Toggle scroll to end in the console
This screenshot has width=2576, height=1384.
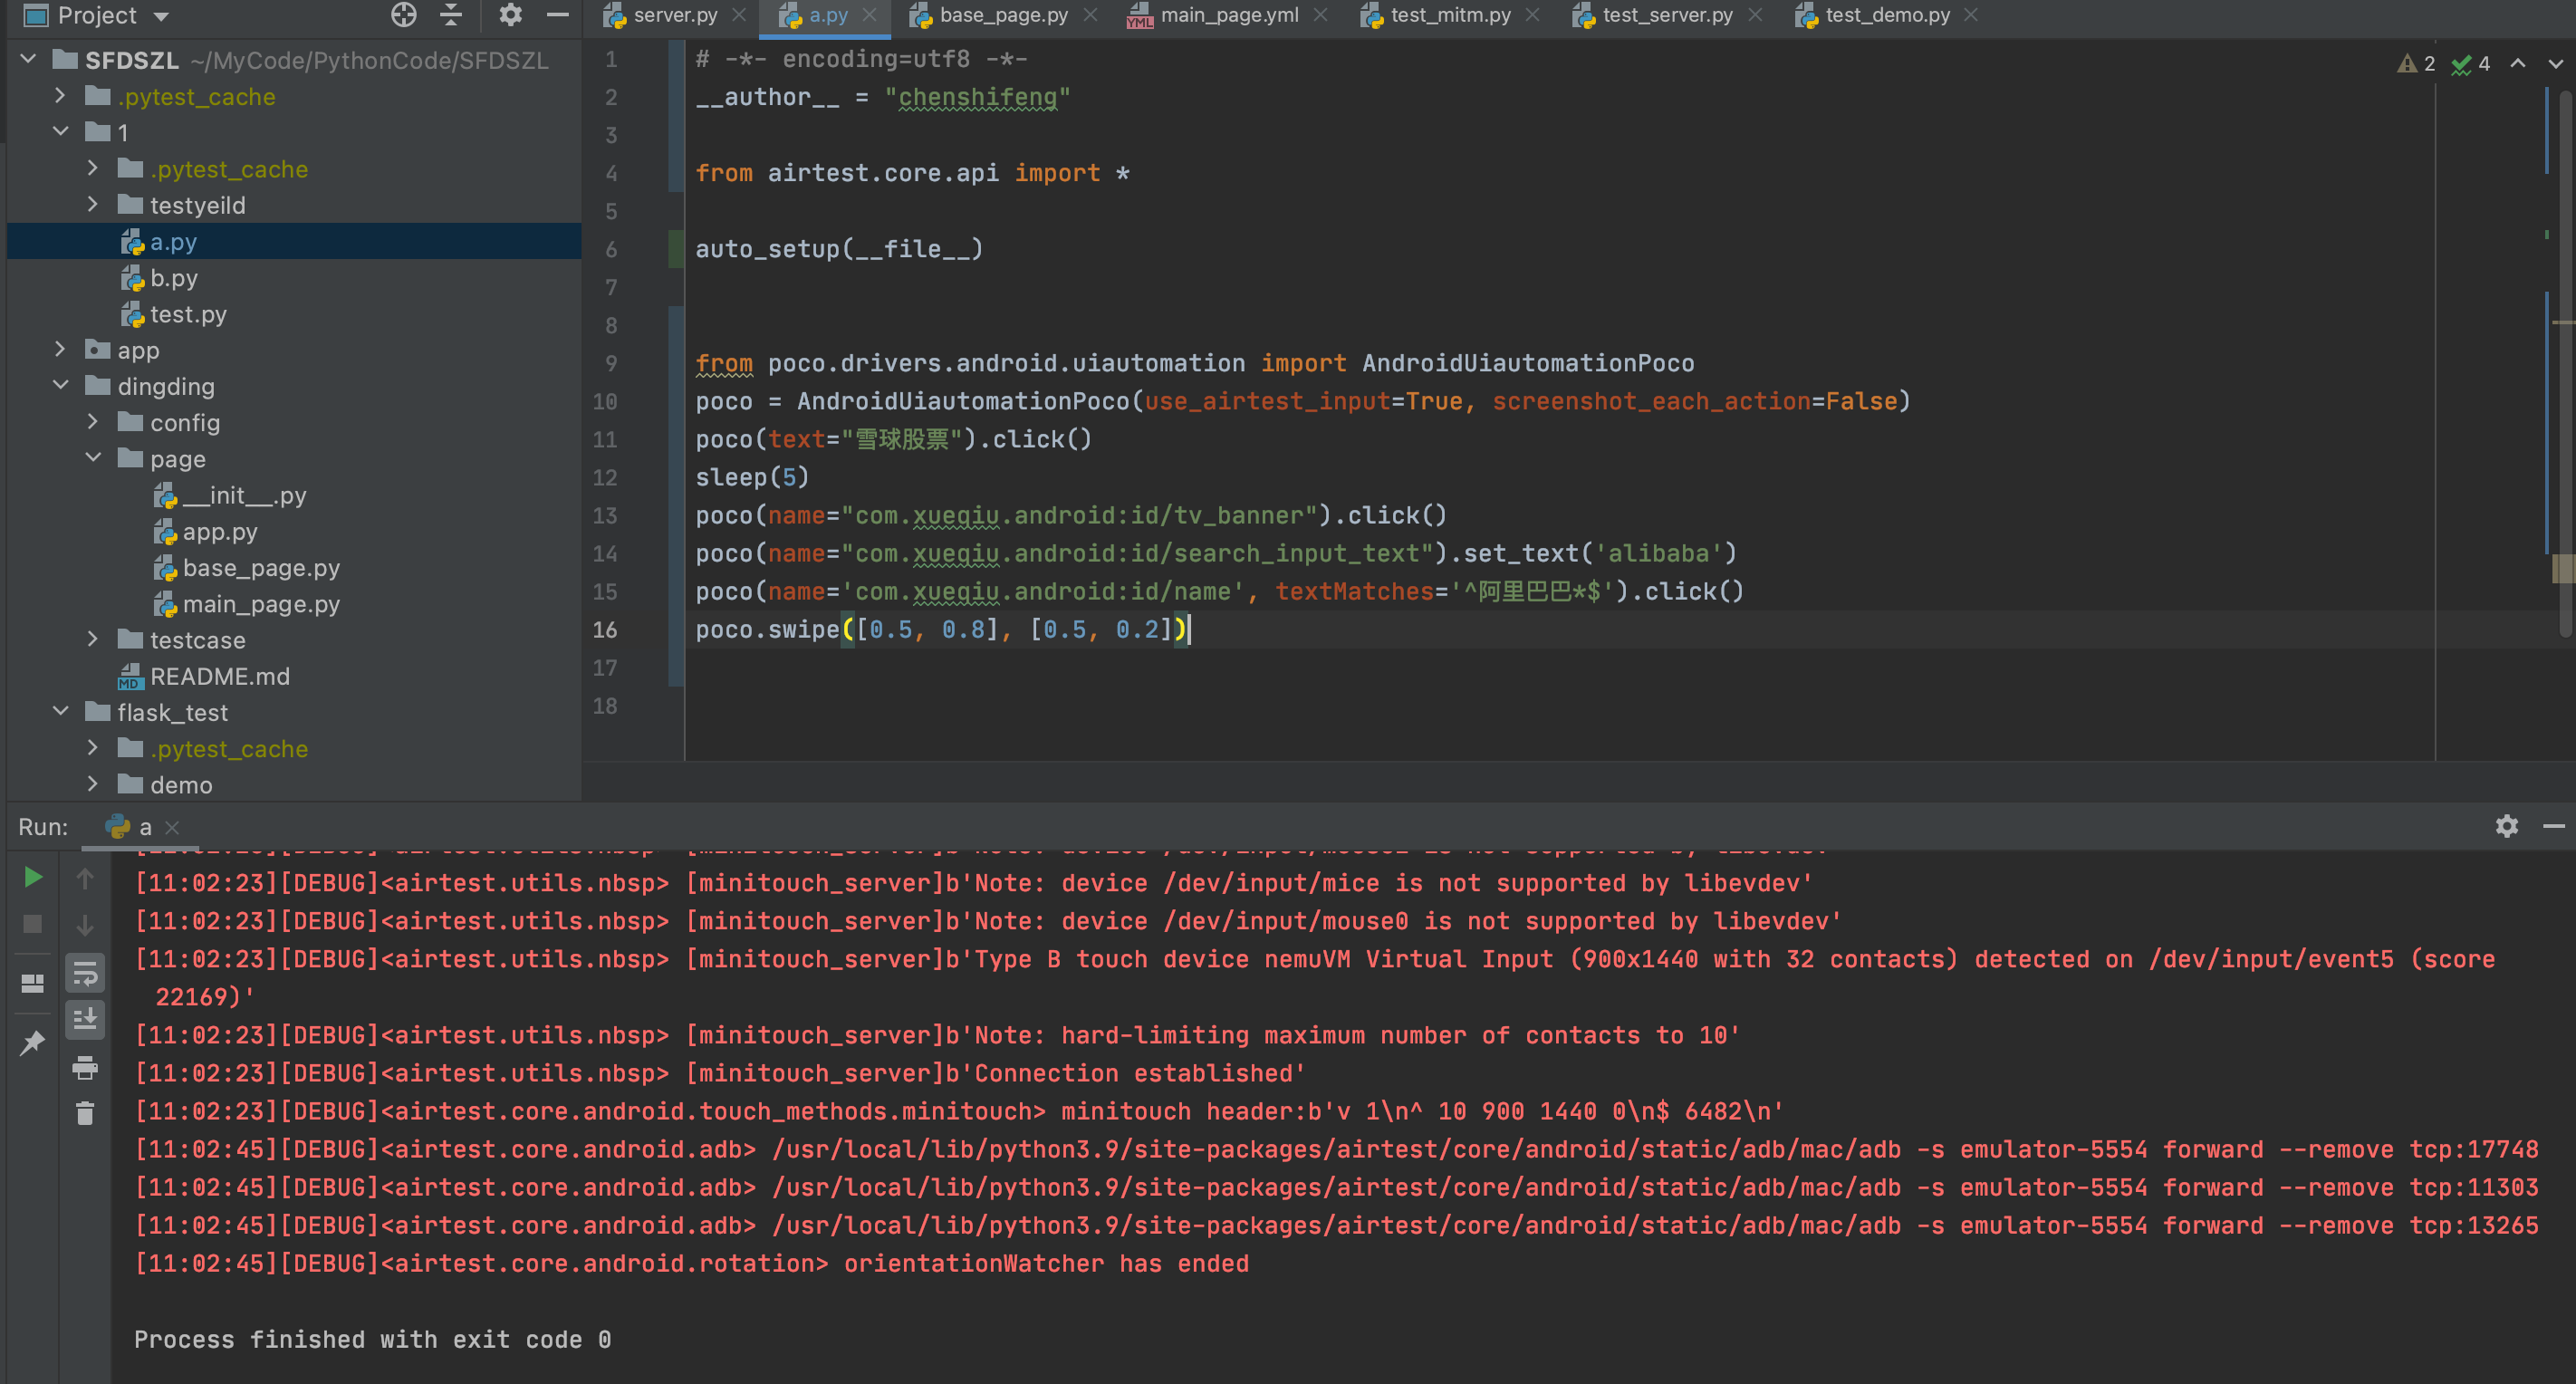(x=85, y=1019)
